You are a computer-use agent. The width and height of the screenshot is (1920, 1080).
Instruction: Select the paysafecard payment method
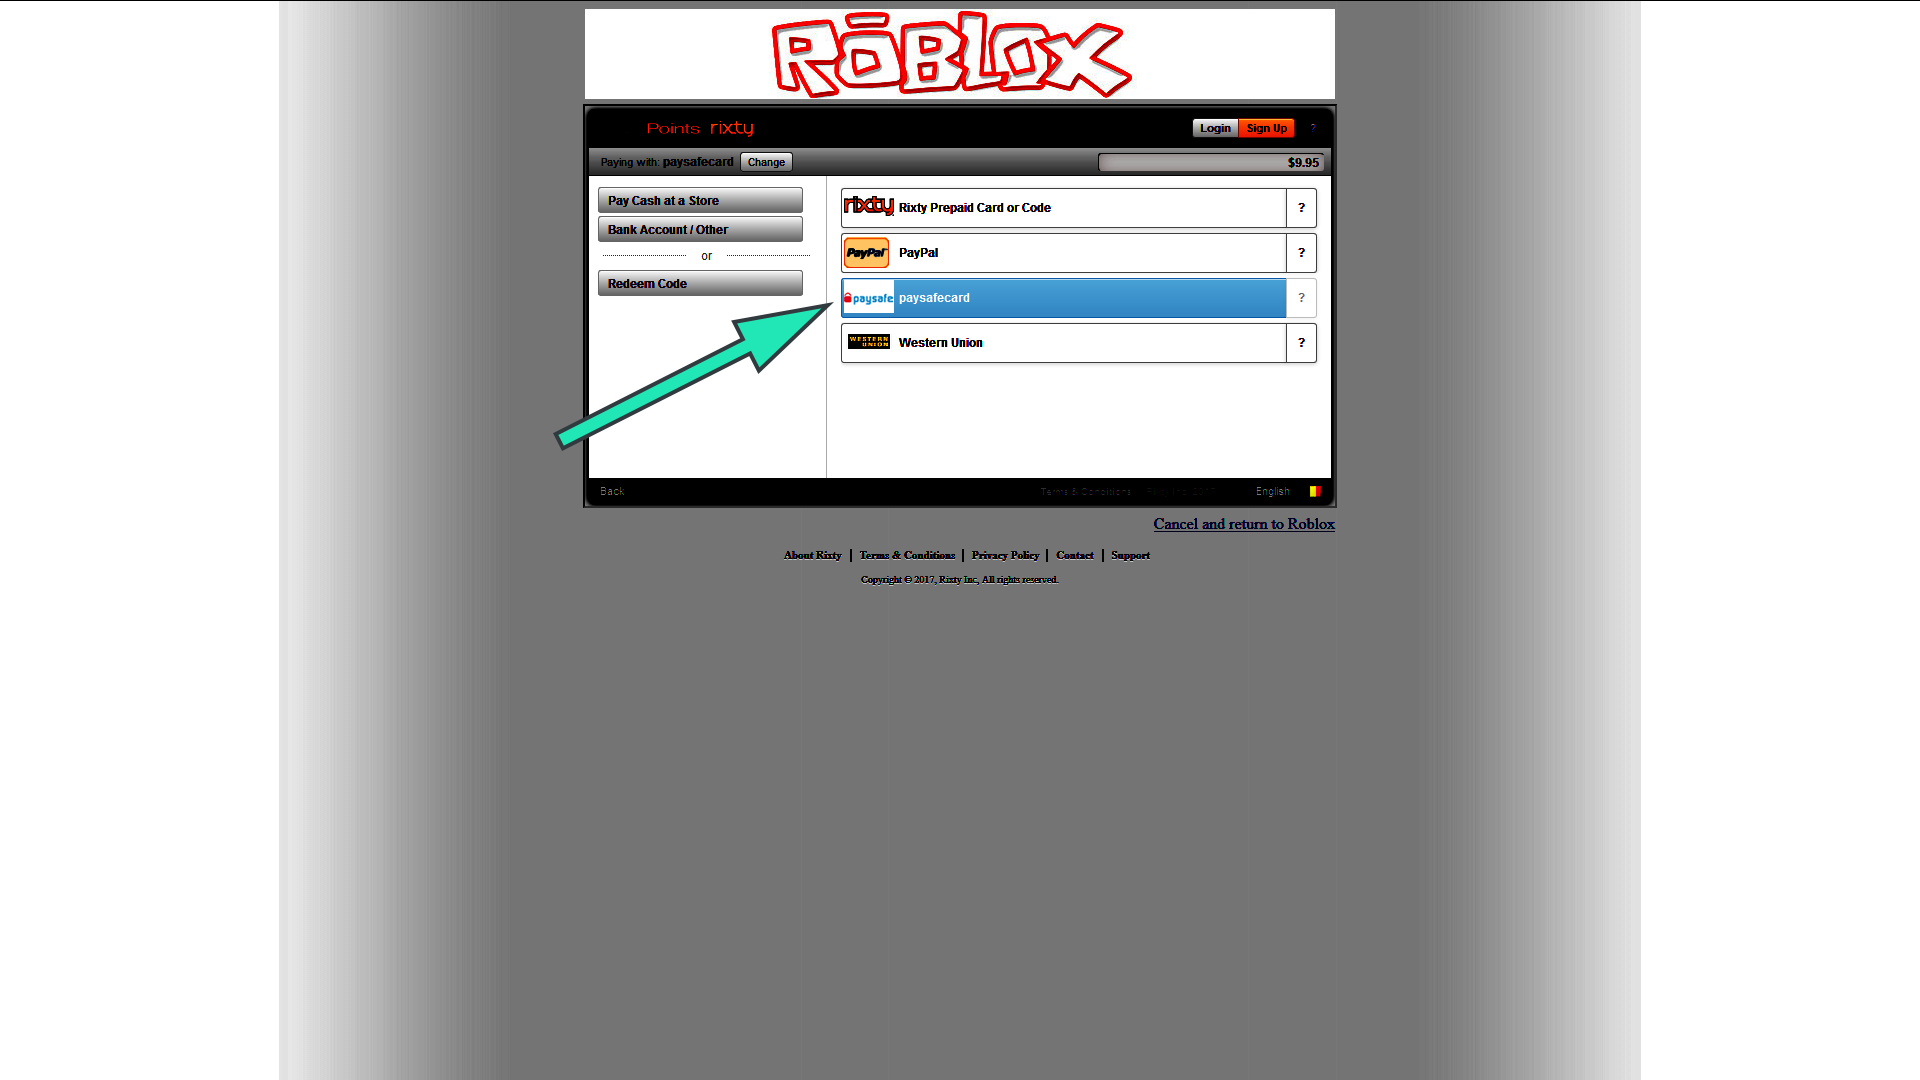1064,297
